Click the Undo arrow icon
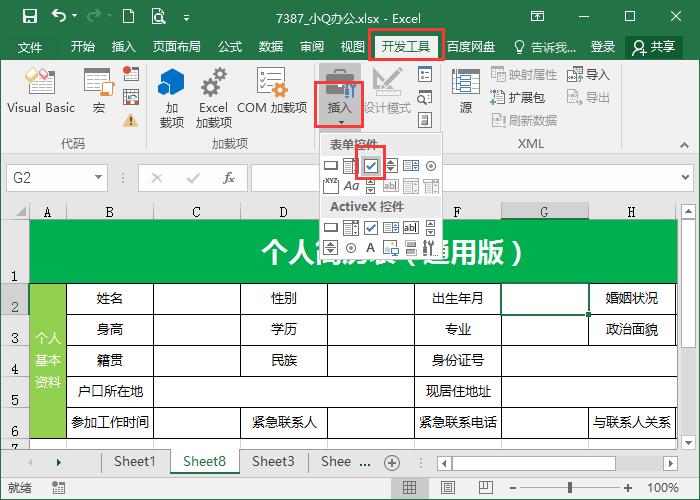Viewport: 700px width, 500px height. coord(59,16)
